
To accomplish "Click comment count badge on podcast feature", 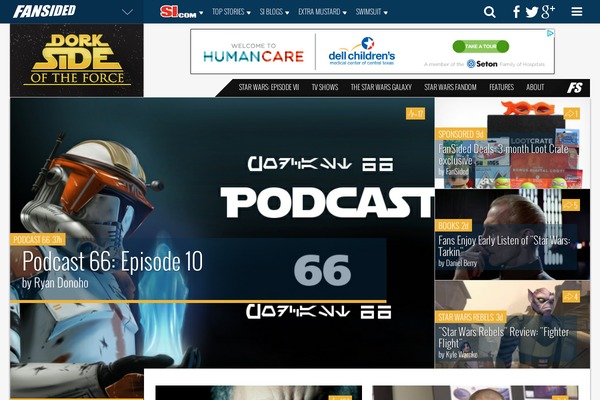I will point(415,114).
